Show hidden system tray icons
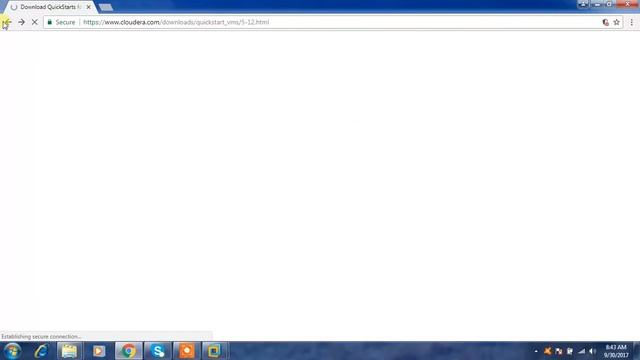This screenshot has width=640, height=360. pos(536,351)
